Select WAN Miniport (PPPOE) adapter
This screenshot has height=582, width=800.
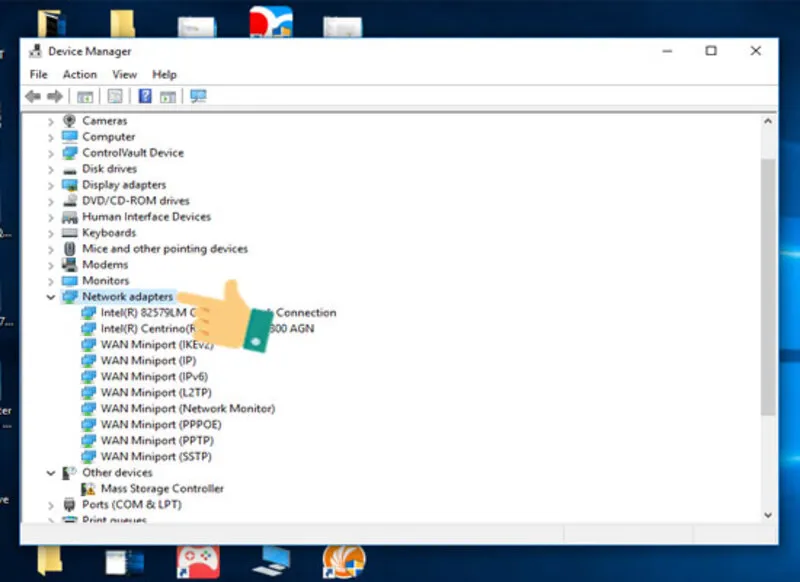pos(161,424)
